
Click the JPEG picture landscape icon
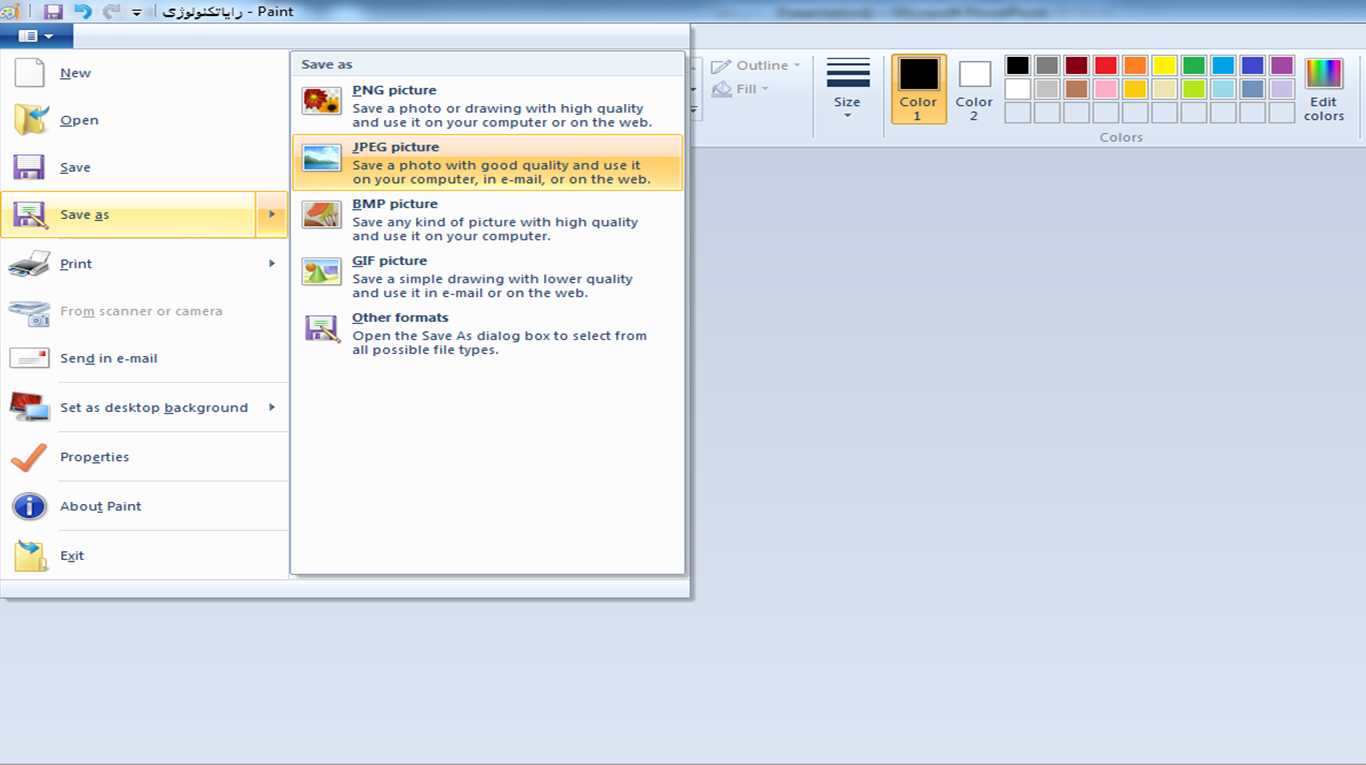(321, 158)
